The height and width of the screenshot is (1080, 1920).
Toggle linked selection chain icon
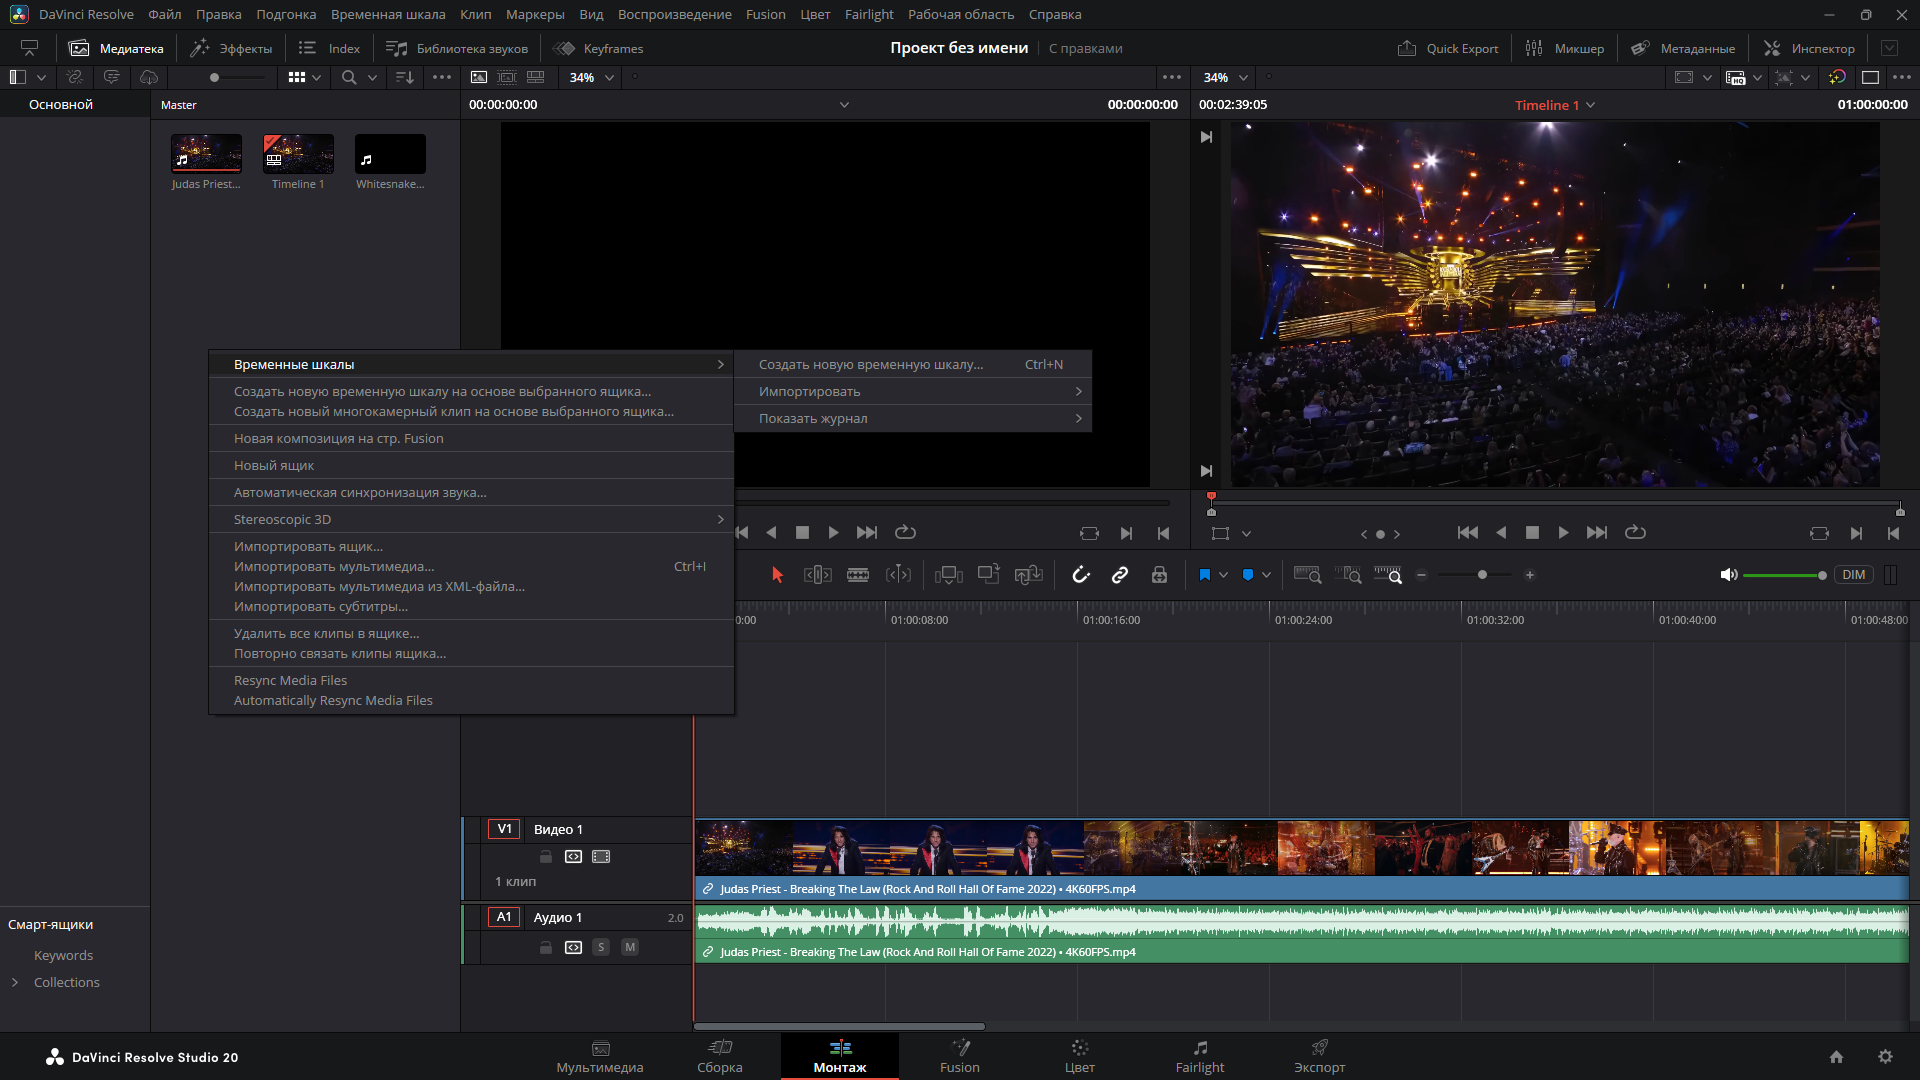click(x=1120, y=575)
